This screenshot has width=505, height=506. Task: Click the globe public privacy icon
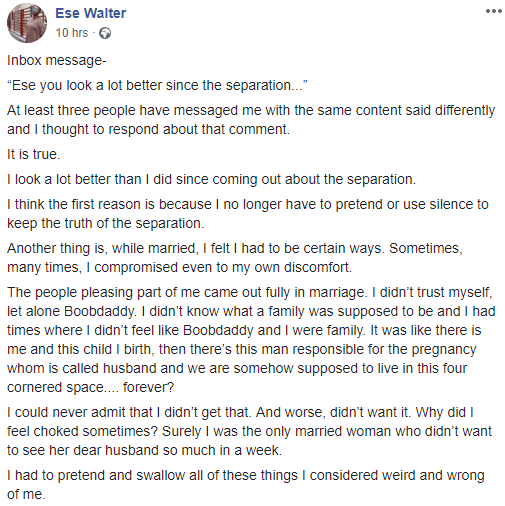click(105, 33)
